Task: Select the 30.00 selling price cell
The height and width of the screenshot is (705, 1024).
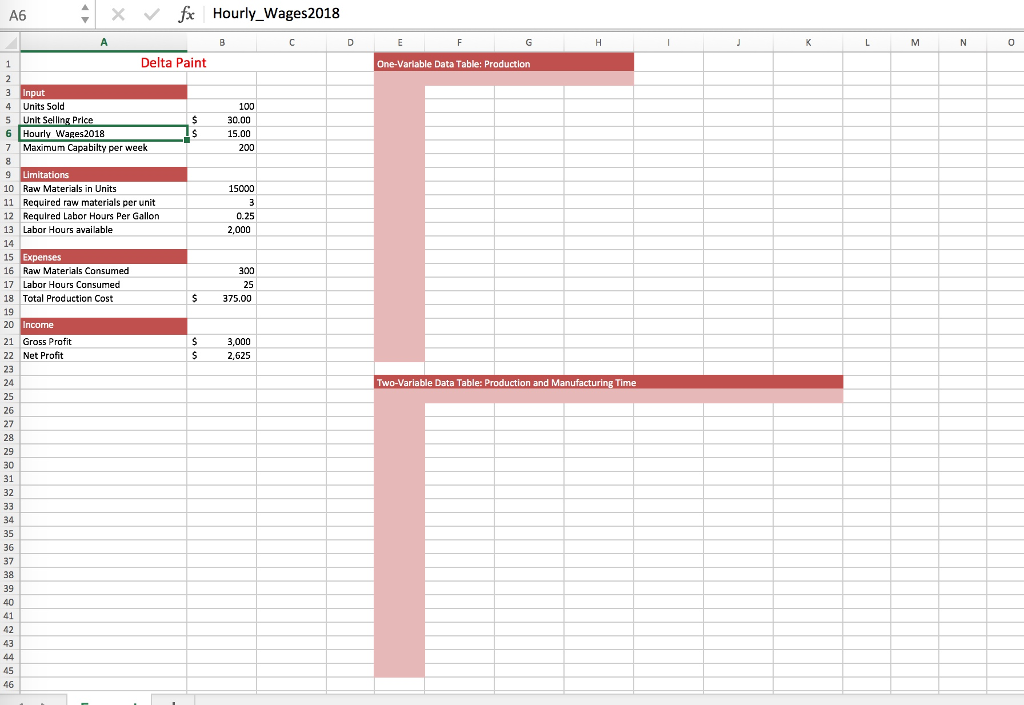Action: [222, 120]
